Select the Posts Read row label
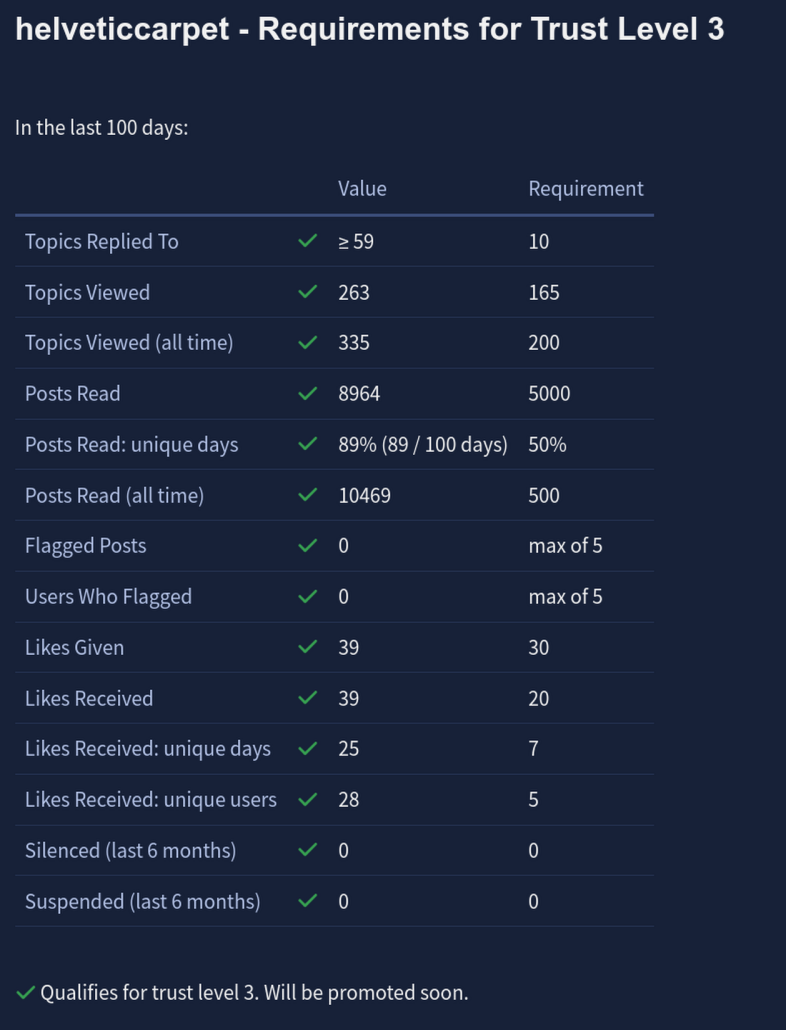Viewport: 786px width, 1030px height. [72, 393]
